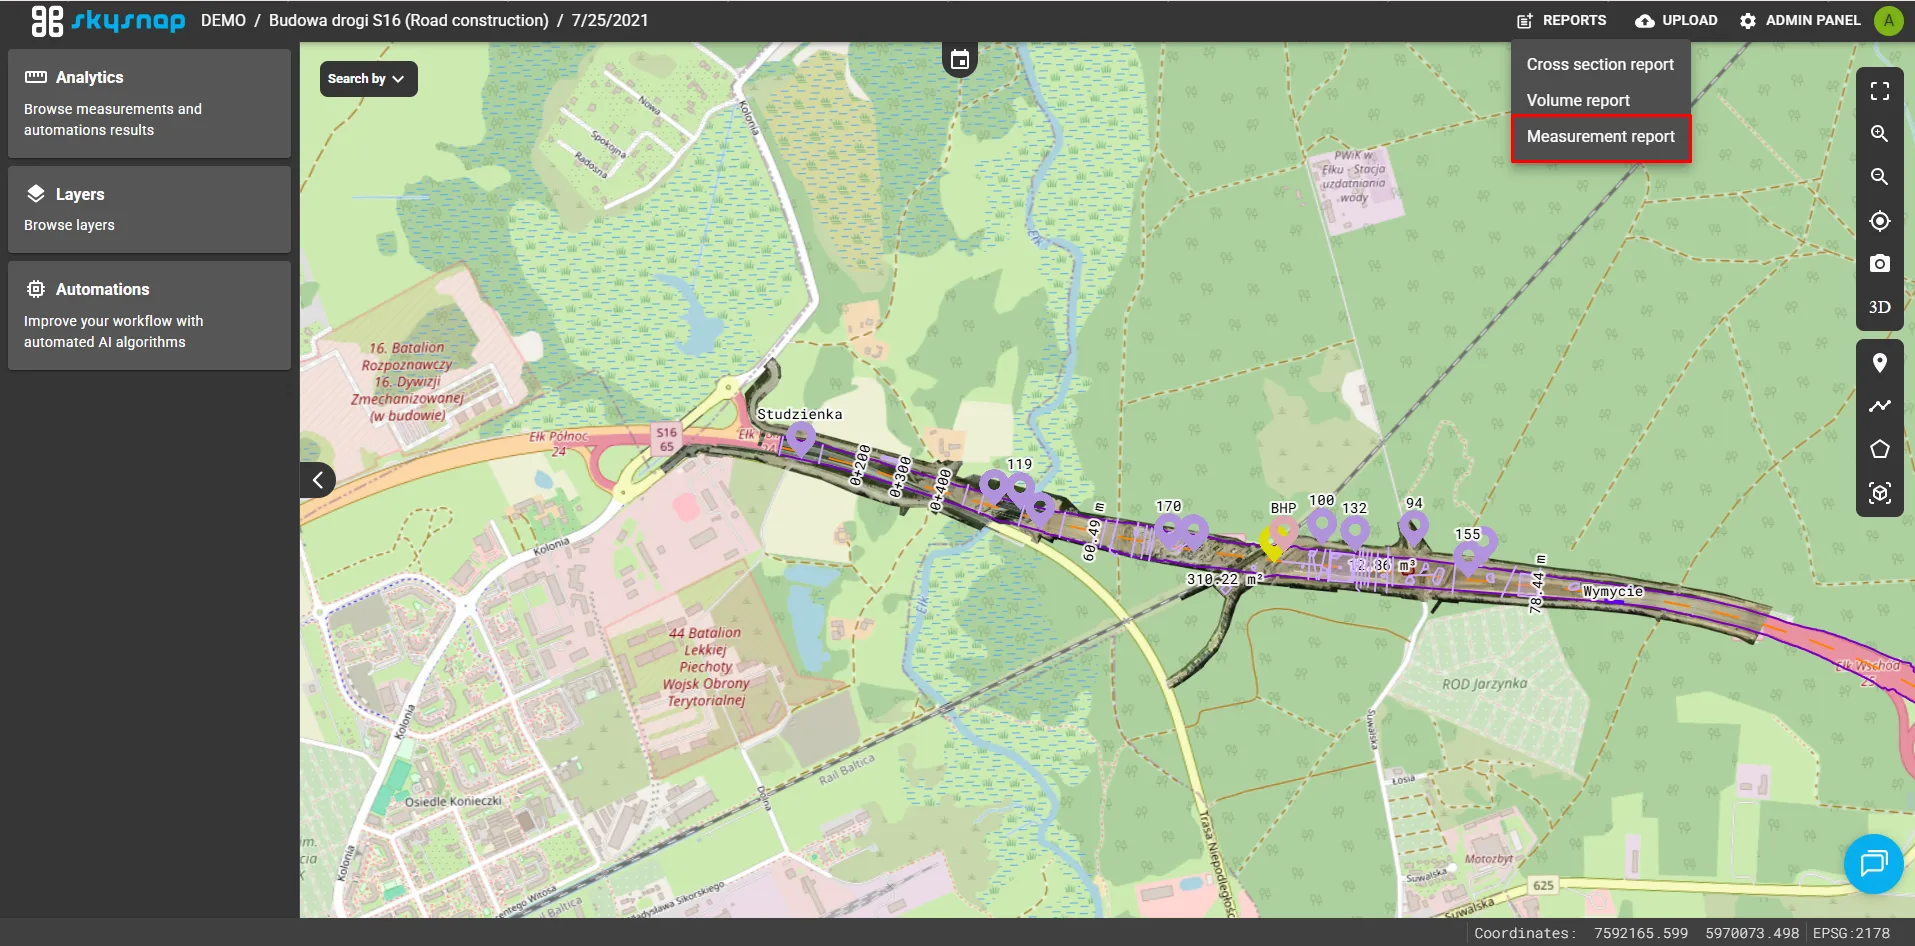Viewport: 1915px width, 946px height.
Task: Click the zoom in magnifier icon
Action: (x=1879, y=134)
